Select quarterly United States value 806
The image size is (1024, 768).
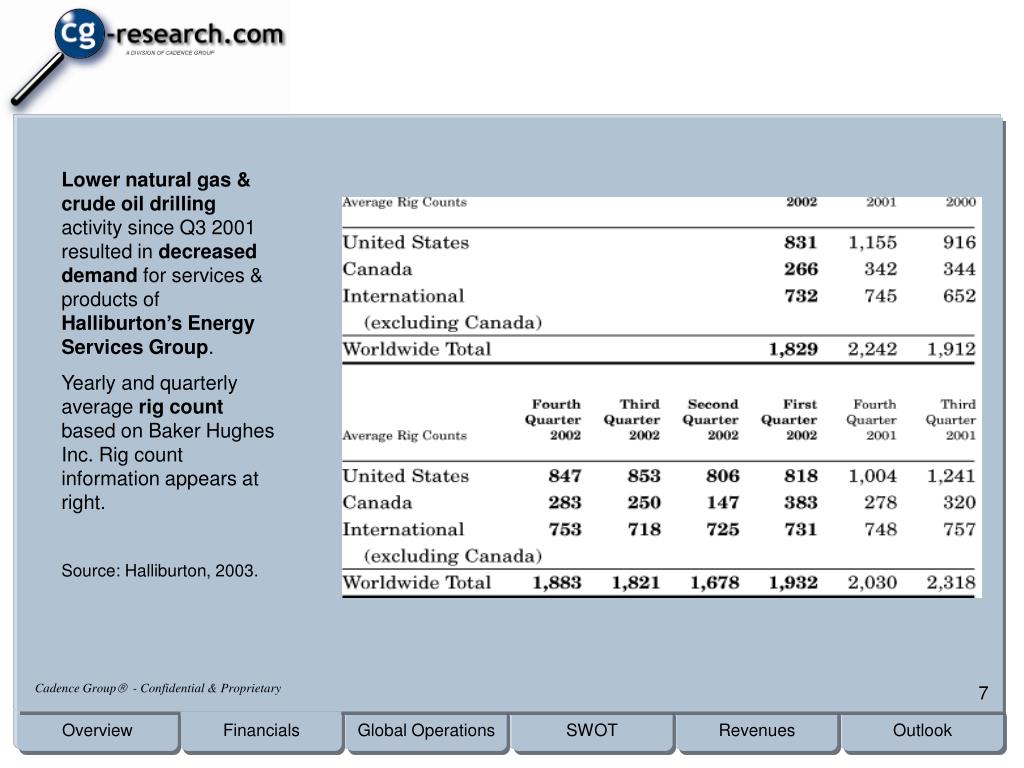(x=722, y=476)
